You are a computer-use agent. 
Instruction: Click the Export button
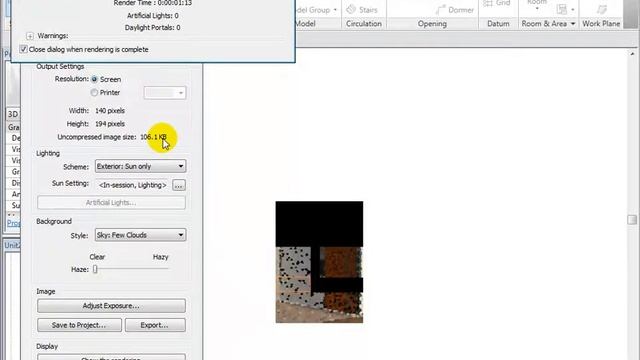[x=155, y=325]
